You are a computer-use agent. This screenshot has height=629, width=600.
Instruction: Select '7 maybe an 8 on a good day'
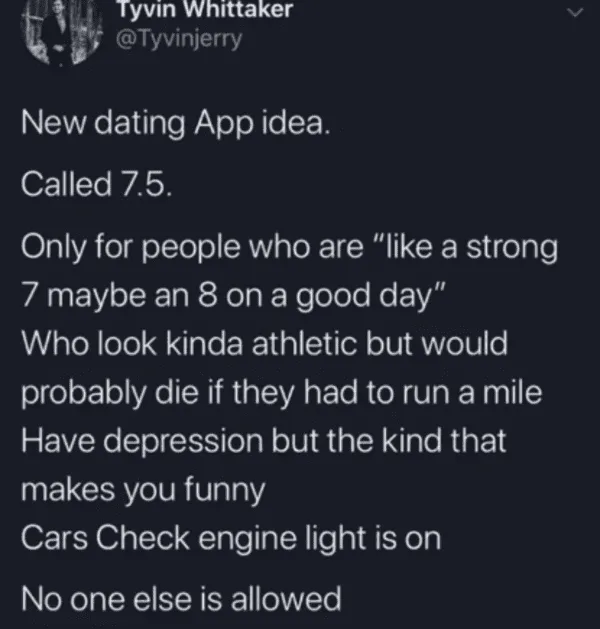(228, 296)
